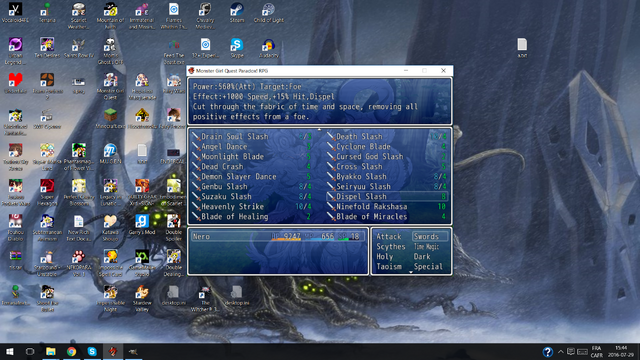The height and width of the screenshot is (360, 640).
Task: Select the Angel Dance skill
Action: [252, 147]
